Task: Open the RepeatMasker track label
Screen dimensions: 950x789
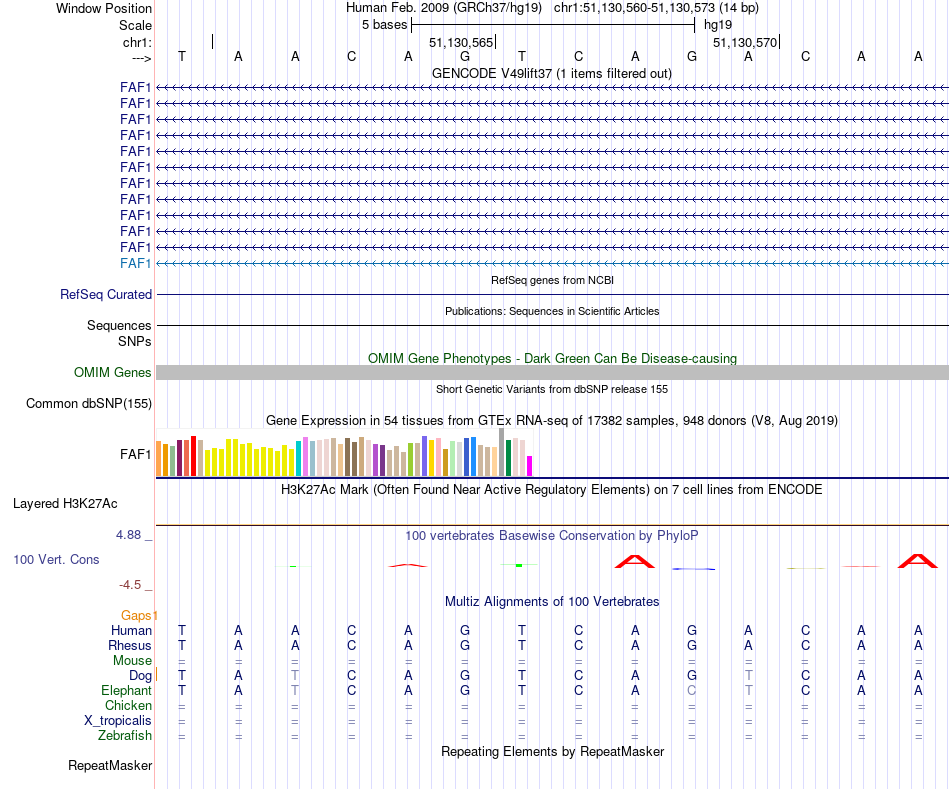Action: (110, 765)
